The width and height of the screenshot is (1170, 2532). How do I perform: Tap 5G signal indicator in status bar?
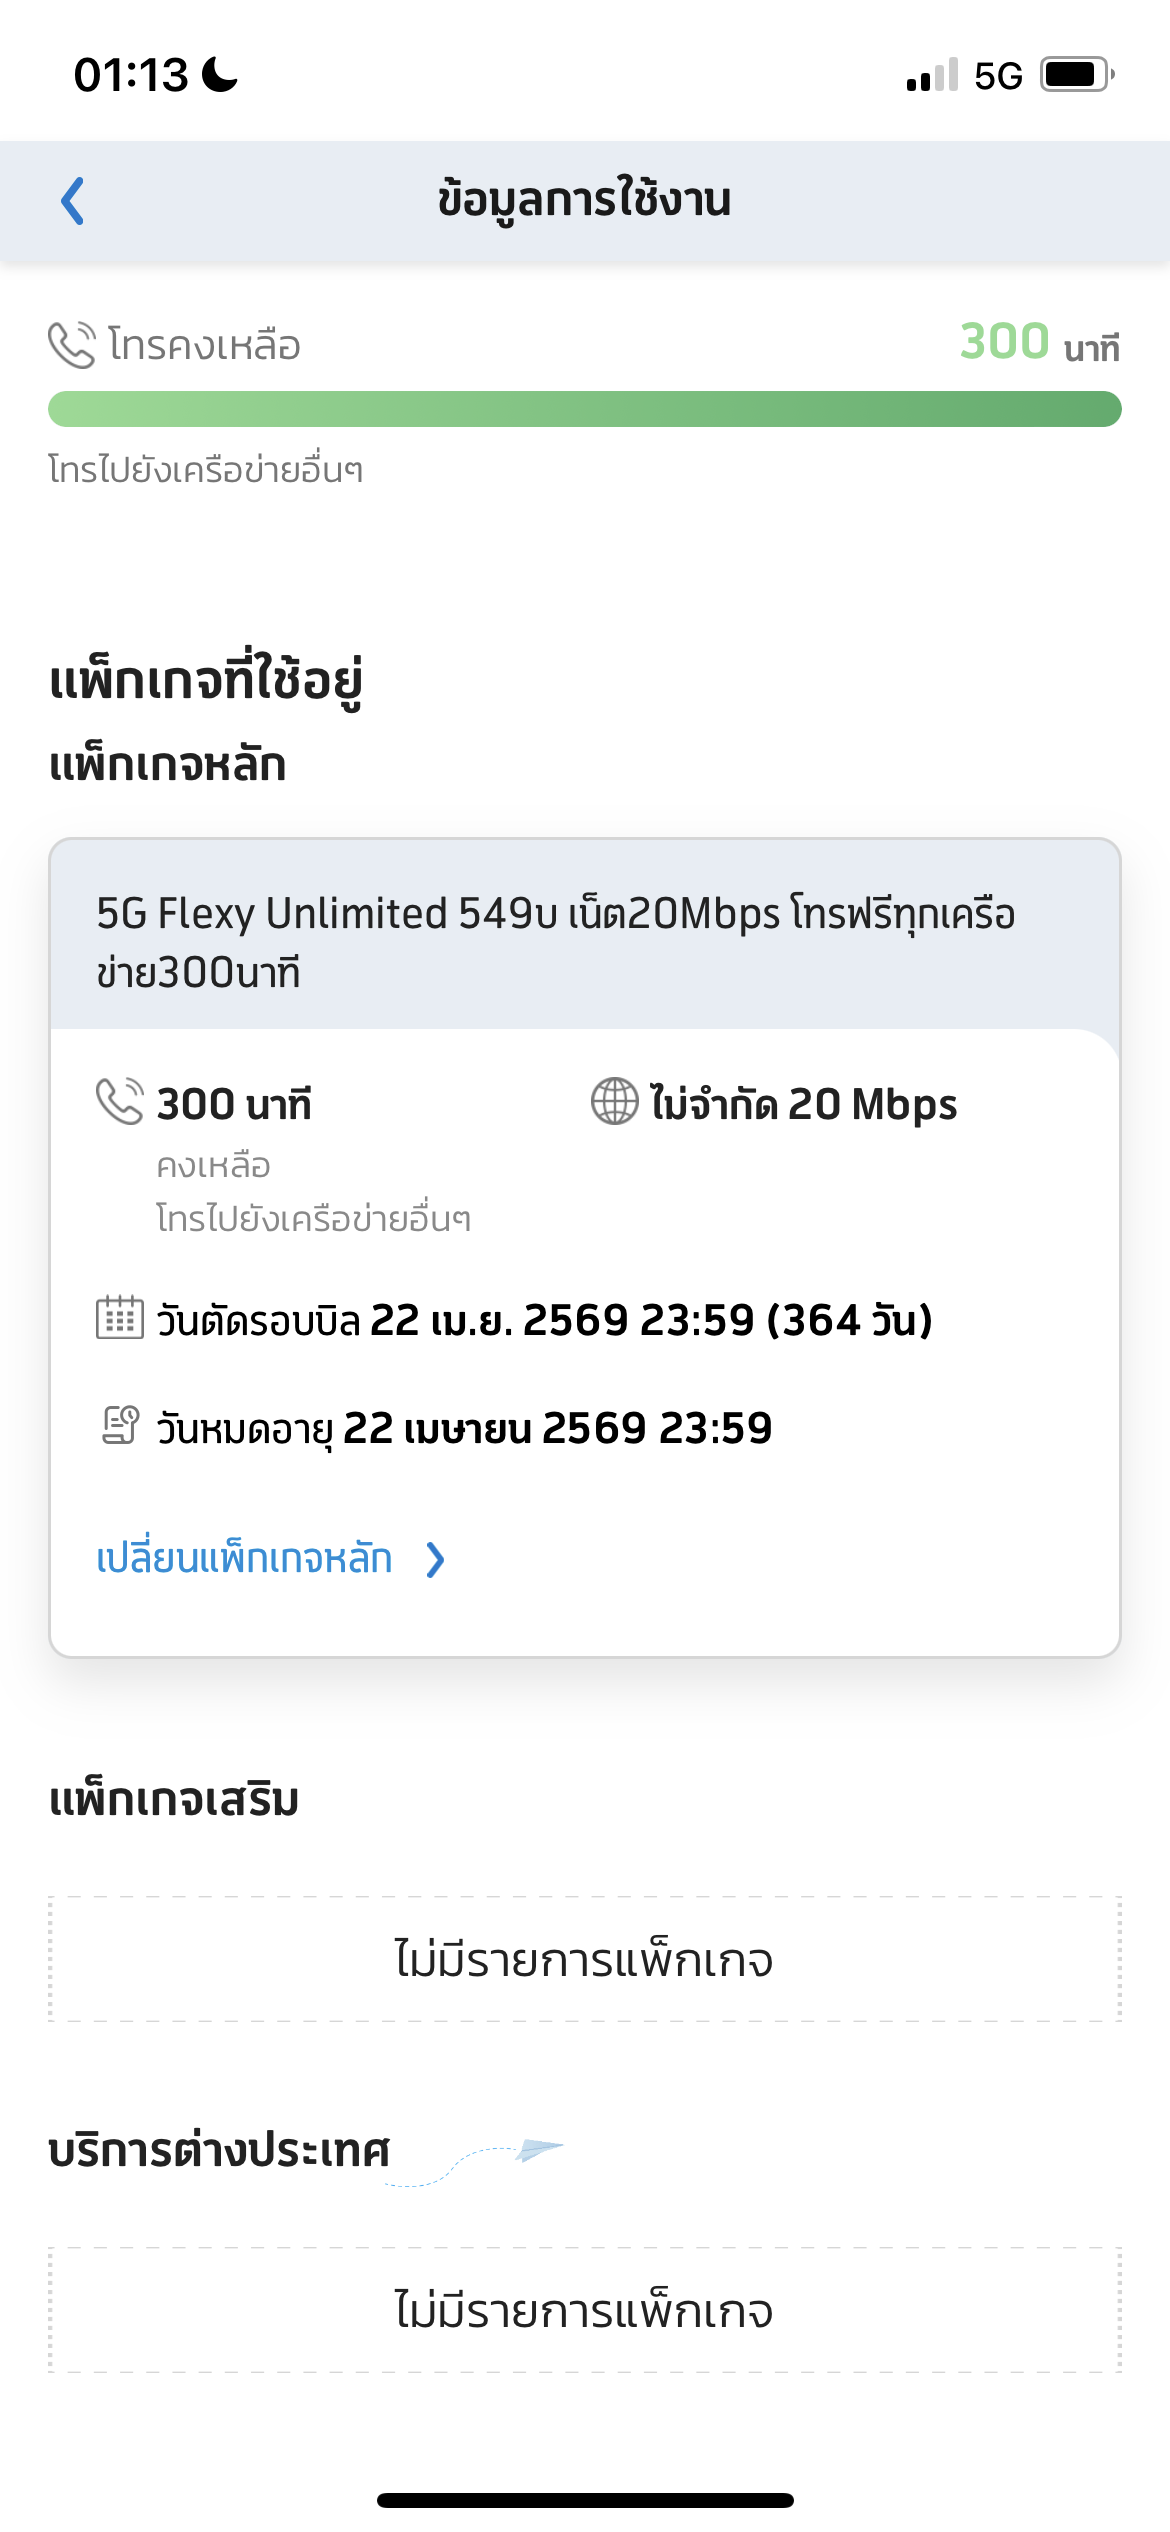998,76
